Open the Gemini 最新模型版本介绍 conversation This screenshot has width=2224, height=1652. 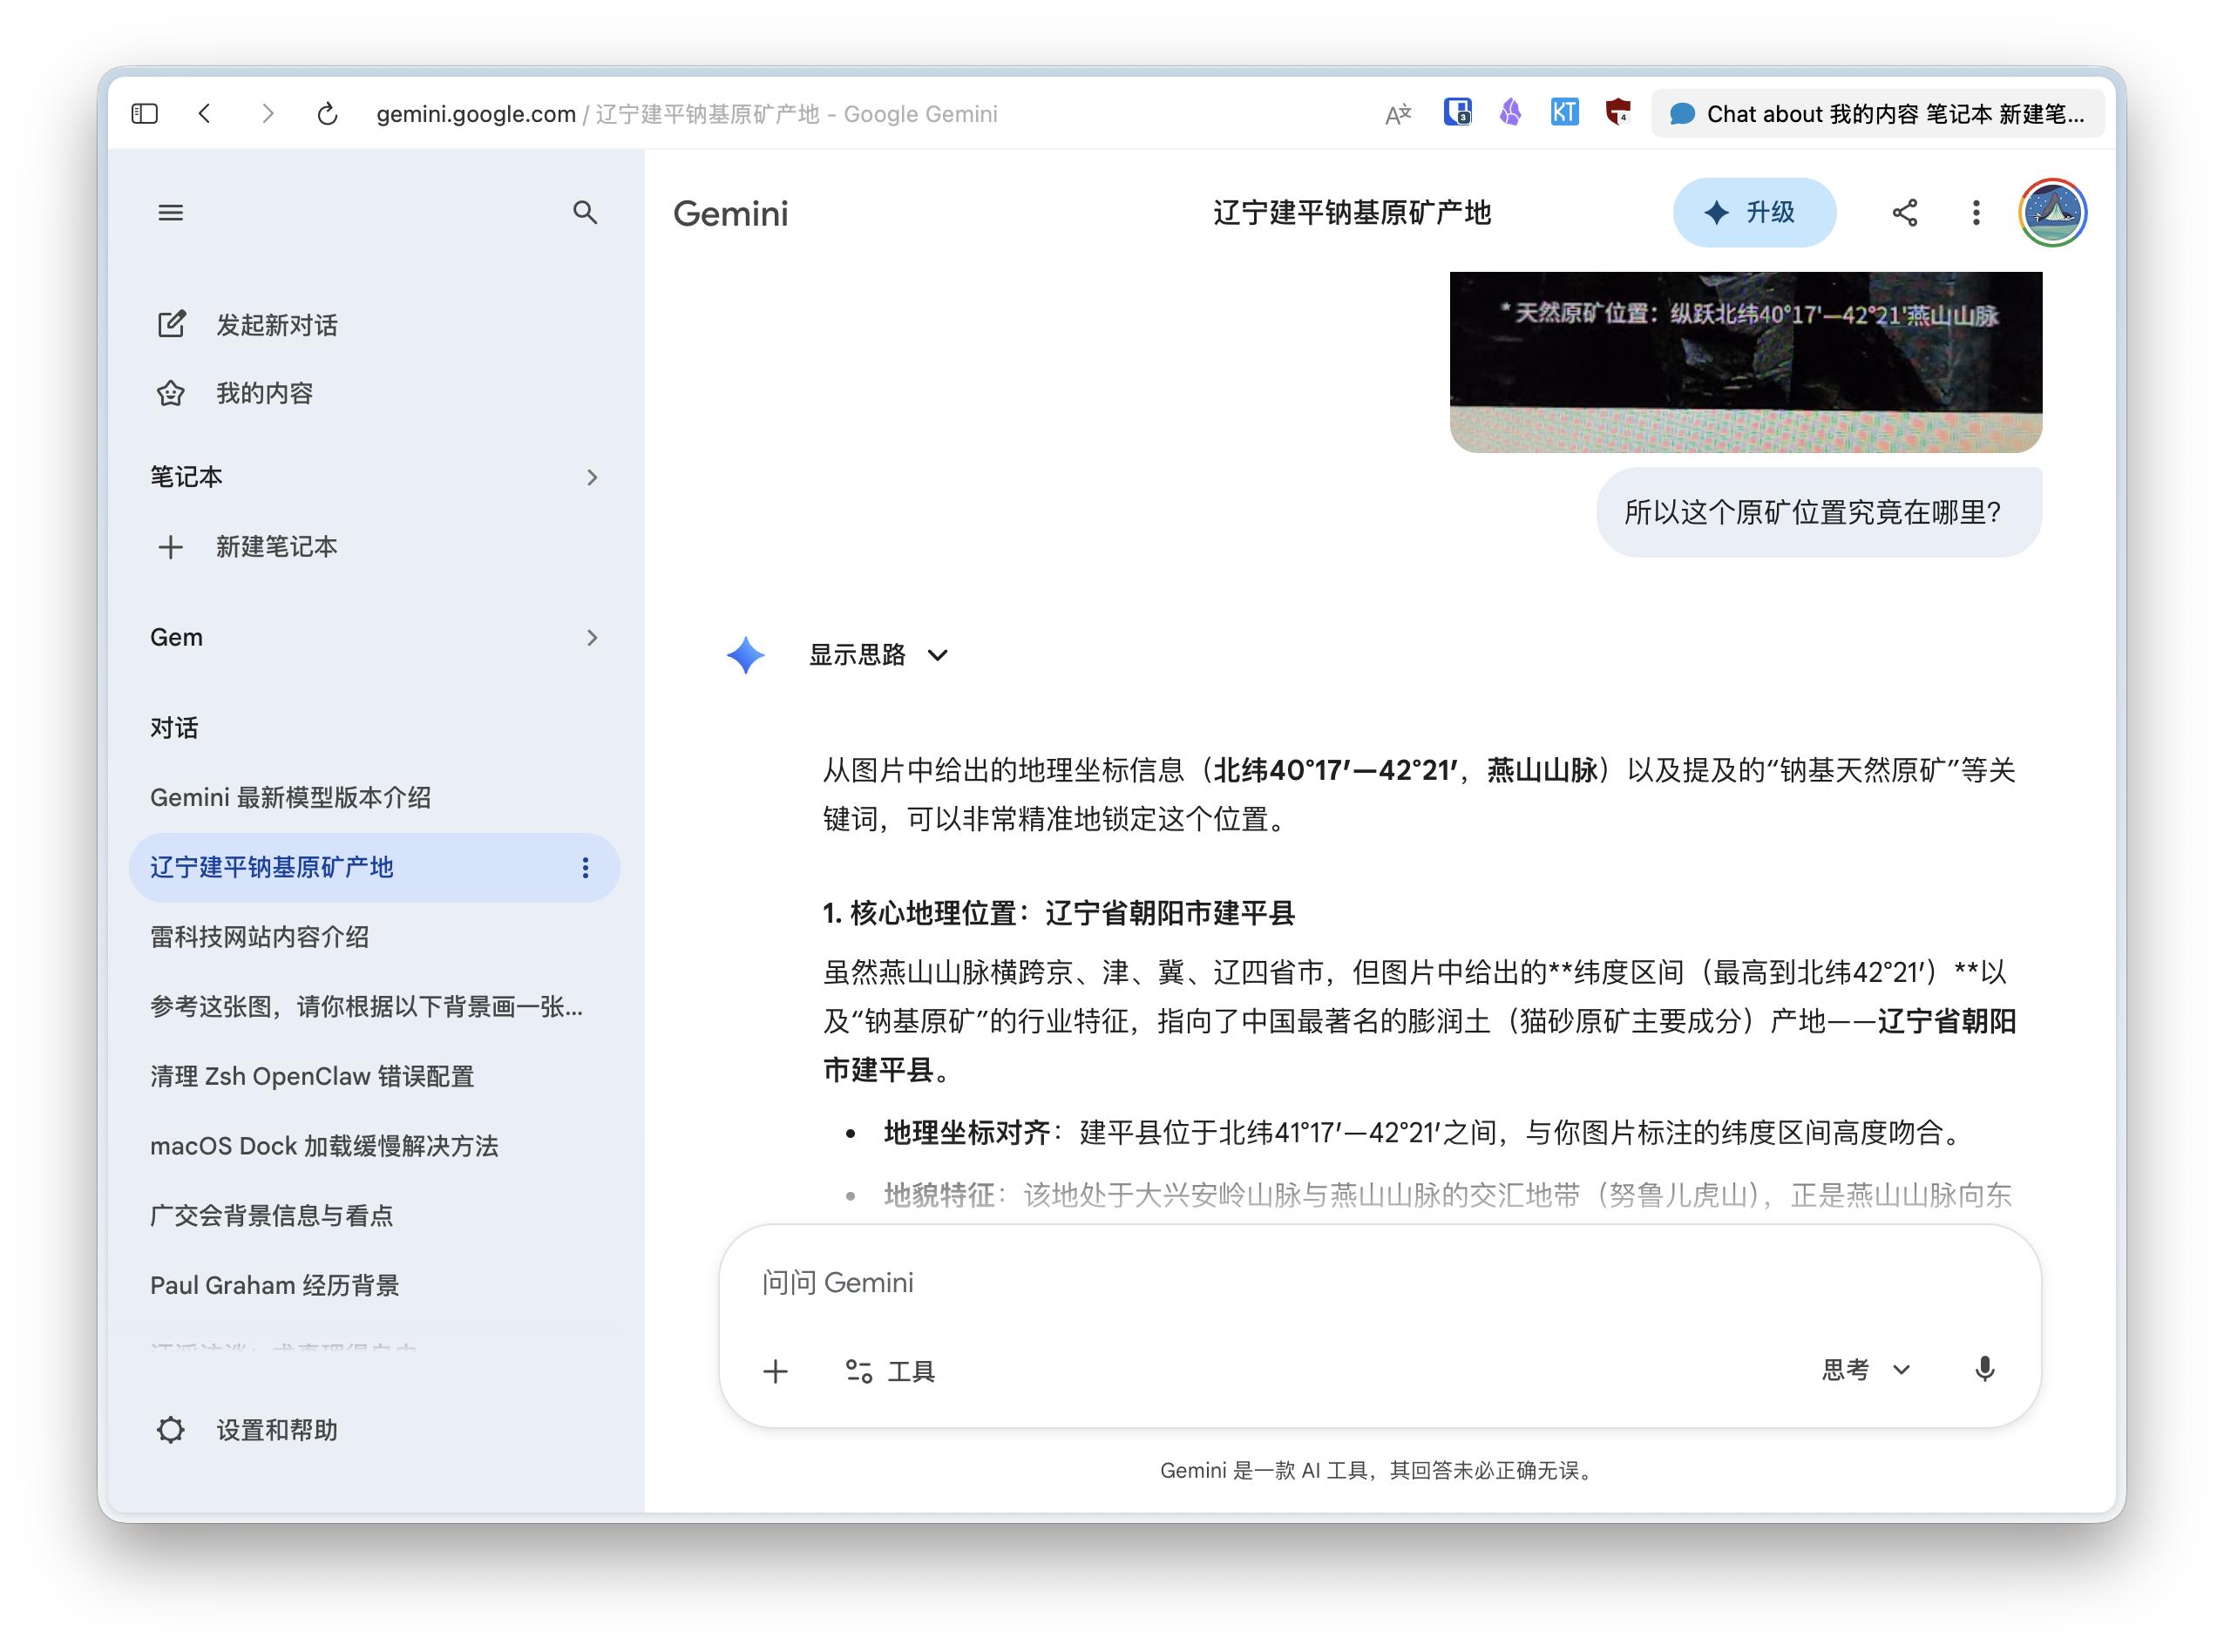click(x=290, y=797)
